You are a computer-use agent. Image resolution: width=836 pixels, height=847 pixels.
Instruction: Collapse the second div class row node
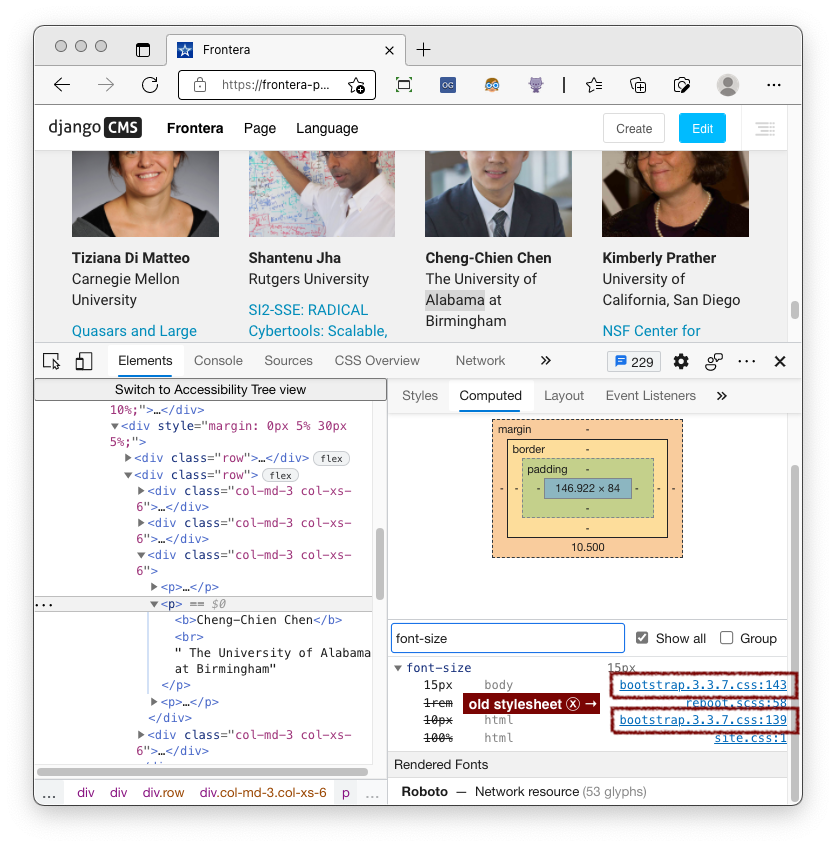(128, 475)
